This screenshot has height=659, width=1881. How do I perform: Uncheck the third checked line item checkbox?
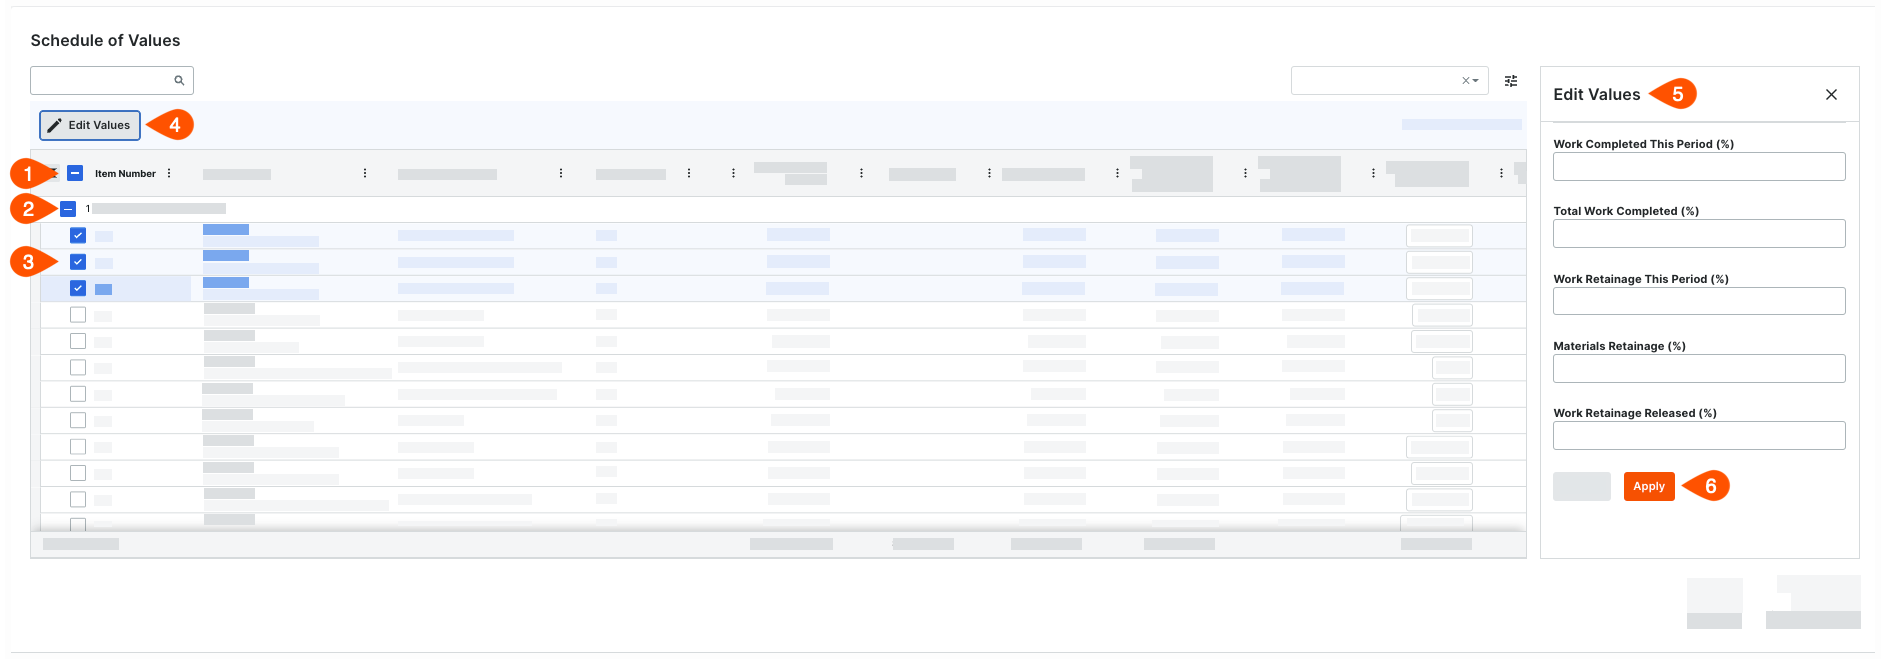tap(78, 288)
